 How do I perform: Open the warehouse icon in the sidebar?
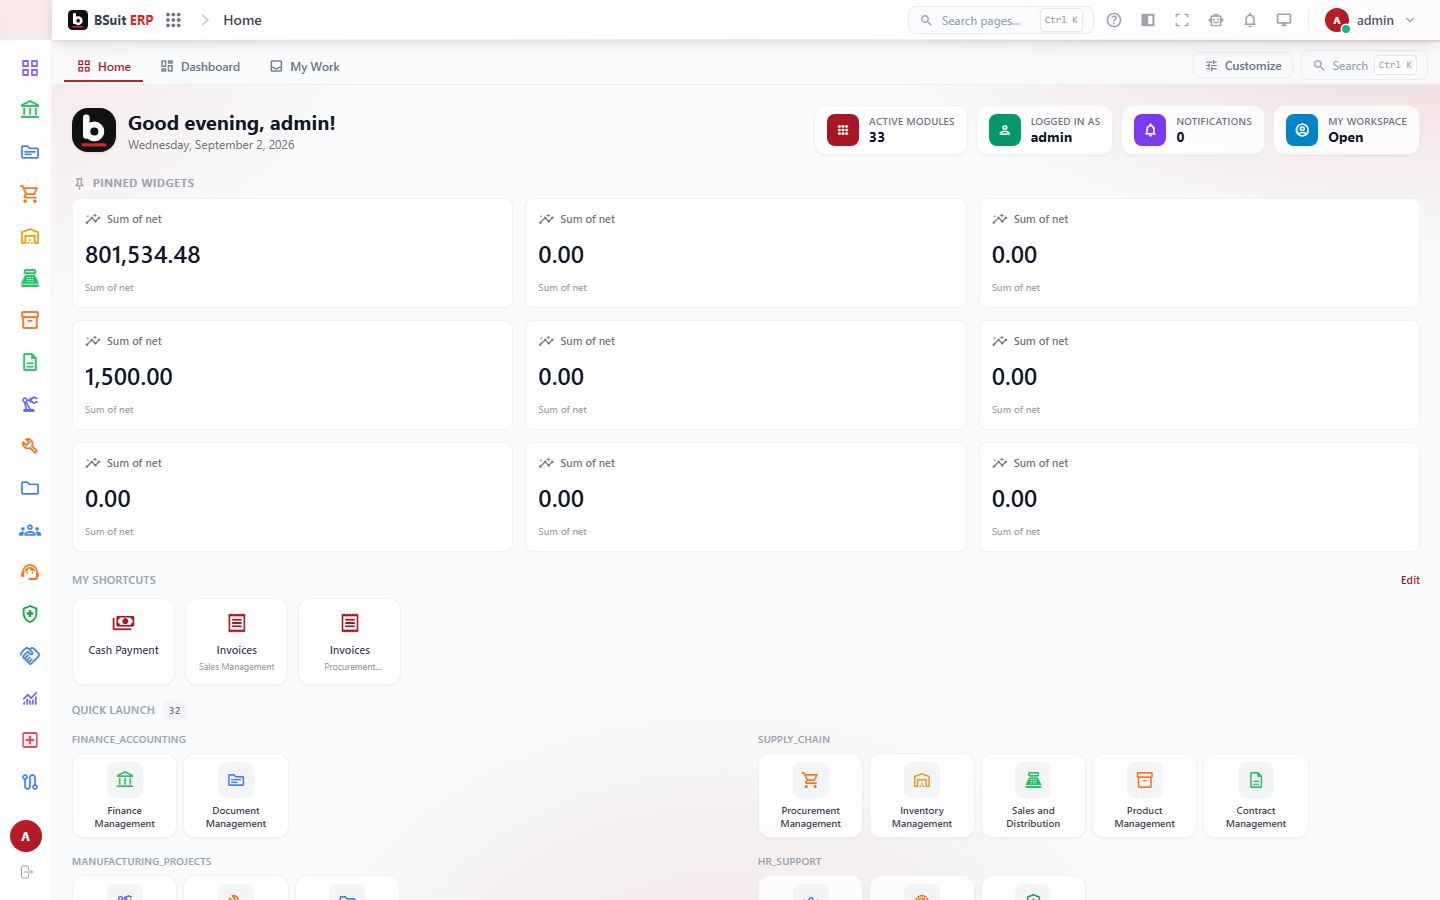tap(30, 236)
